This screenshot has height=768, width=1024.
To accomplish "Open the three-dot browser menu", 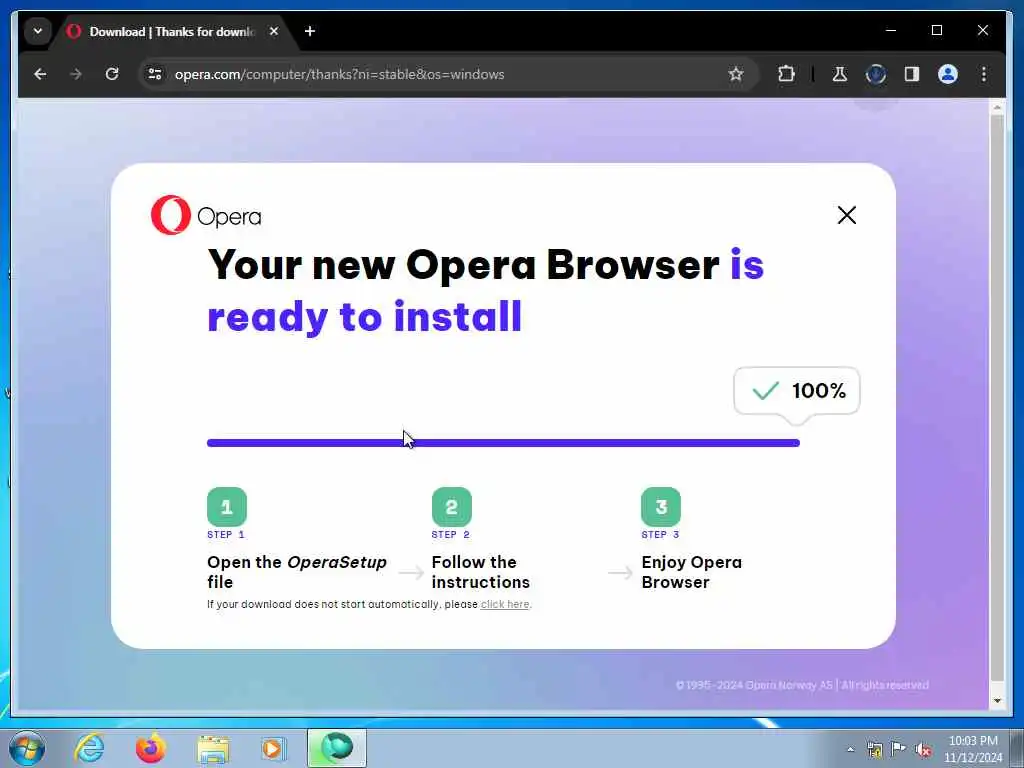I will (984, 74).
